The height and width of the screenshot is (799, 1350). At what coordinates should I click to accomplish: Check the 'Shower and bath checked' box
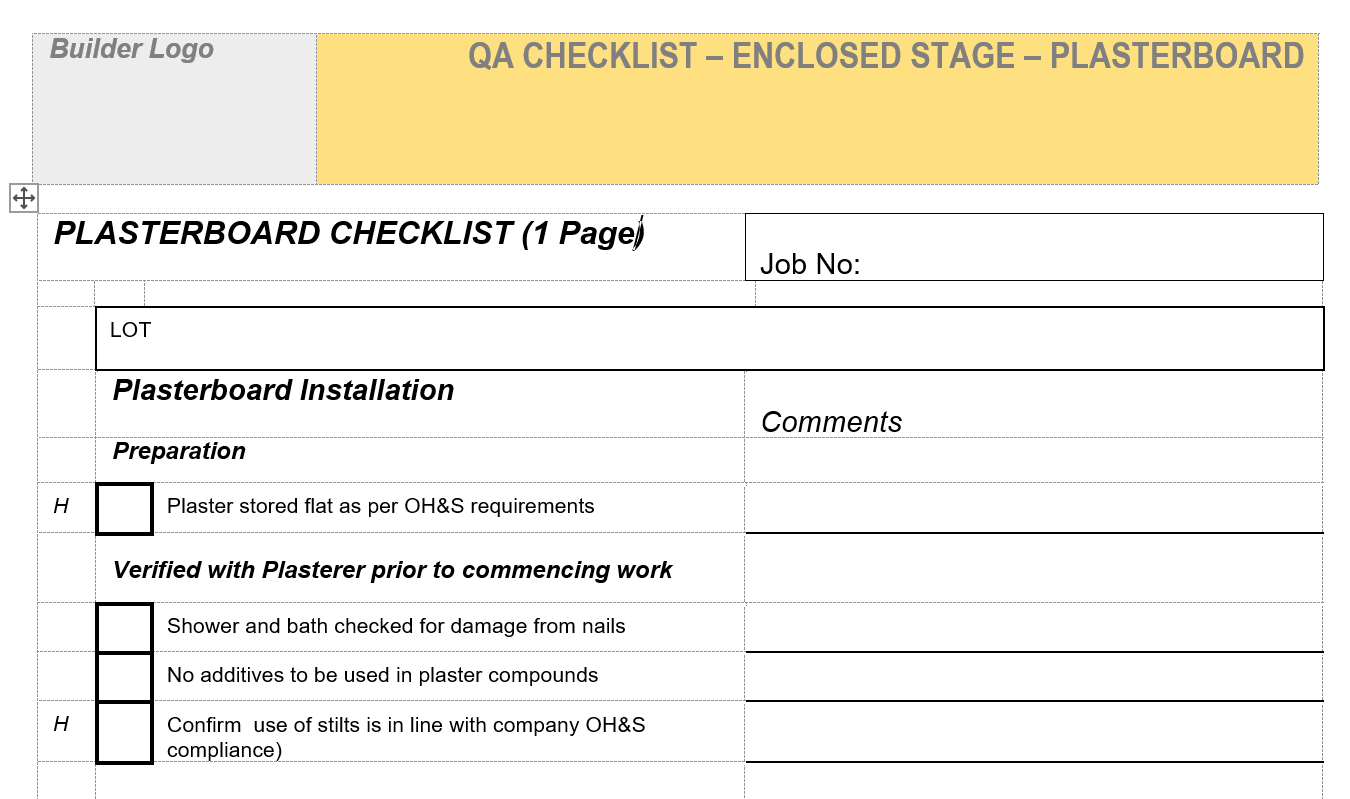(x=124, y=628)
